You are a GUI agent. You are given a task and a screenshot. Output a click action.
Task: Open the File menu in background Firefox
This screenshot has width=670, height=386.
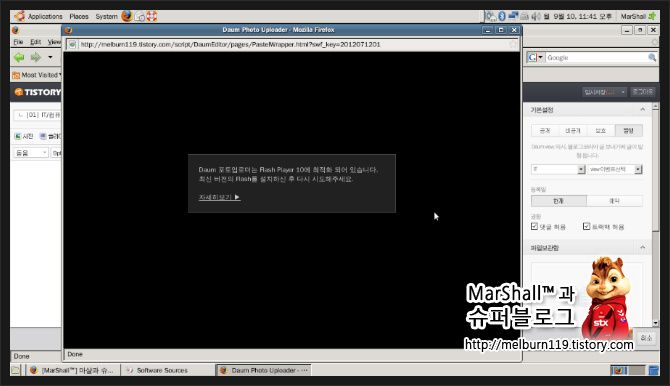[x=18, y=42]
